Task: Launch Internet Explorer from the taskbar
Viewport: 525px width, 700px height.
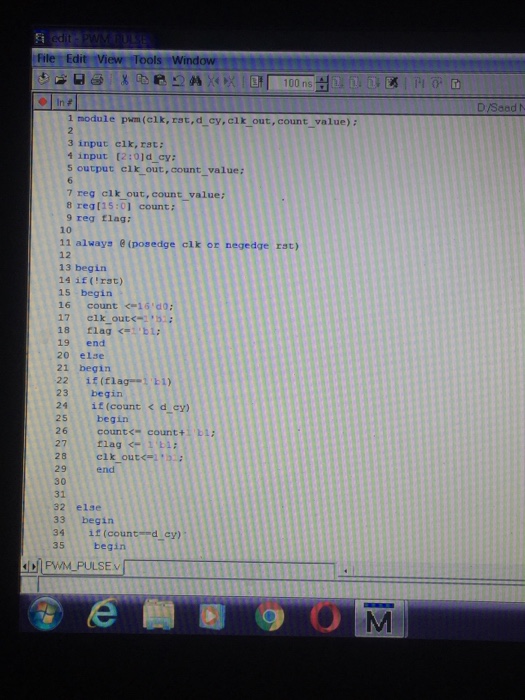Action: tap(103, 614)
